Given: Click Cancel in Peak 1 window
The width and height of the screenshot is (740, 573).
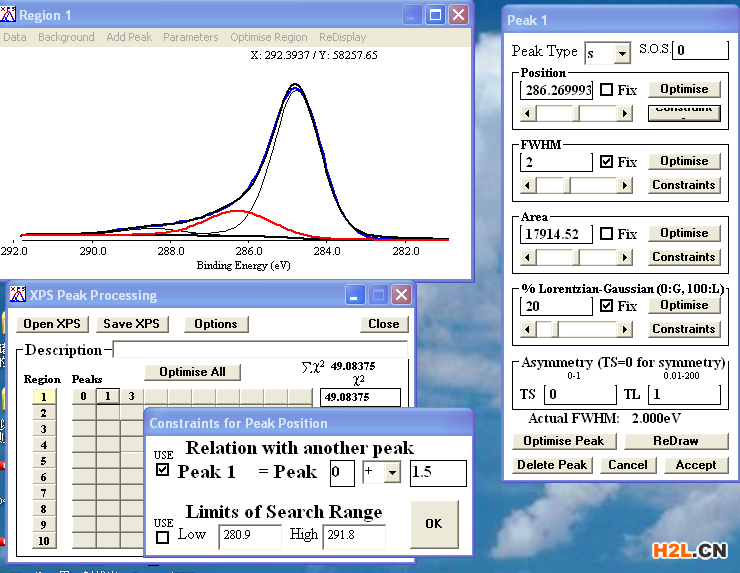Looking at the screenshot, I should point(628,465).
